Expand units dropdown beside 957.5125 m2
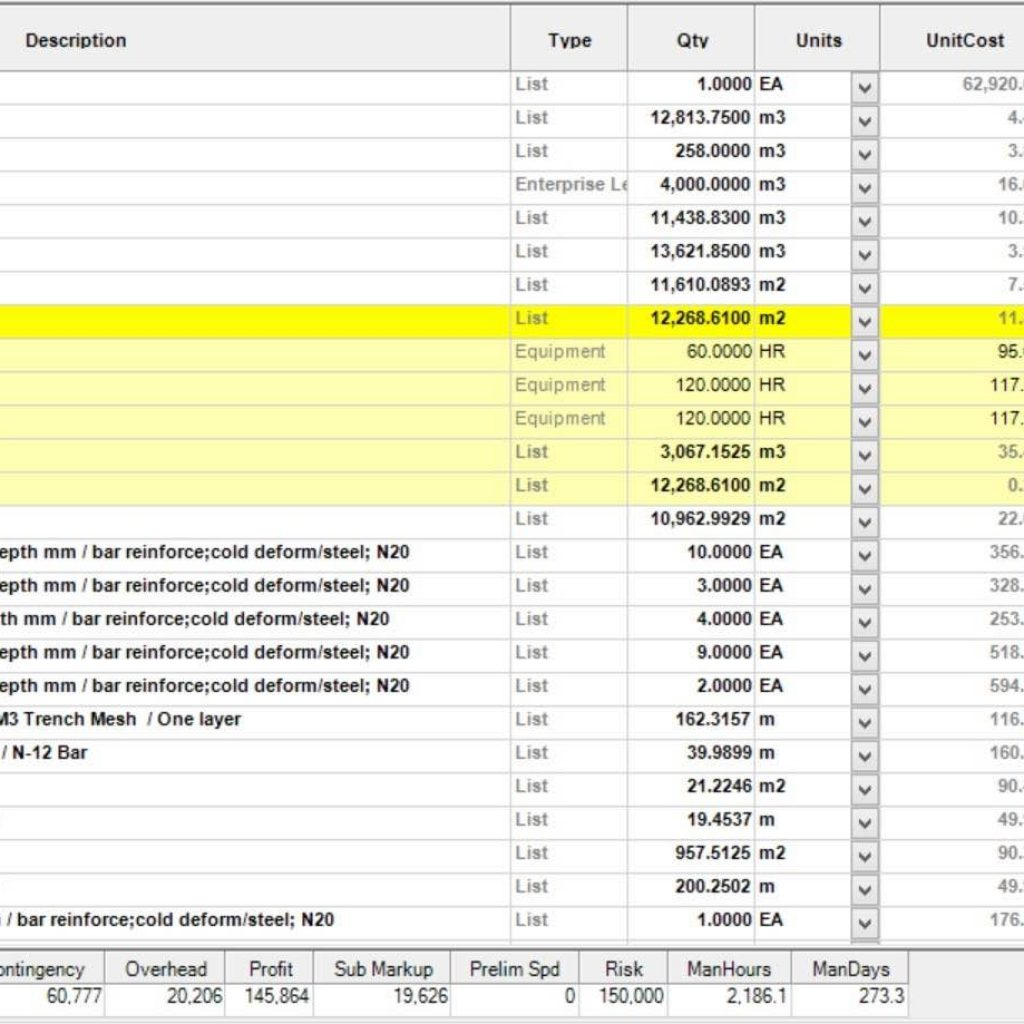 pos(865,855)
